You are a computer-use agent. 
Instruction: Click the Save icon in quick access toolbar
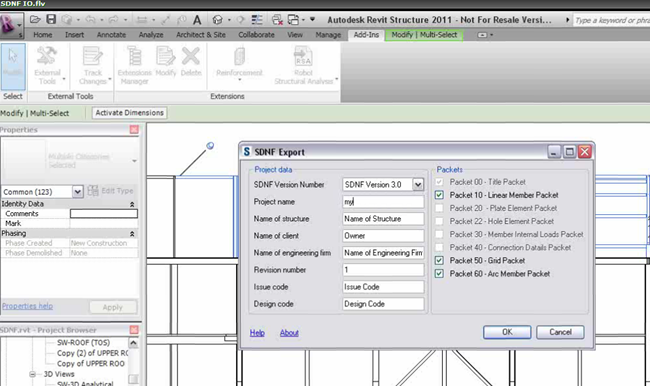pyautogui.click(x=51, y=19)
